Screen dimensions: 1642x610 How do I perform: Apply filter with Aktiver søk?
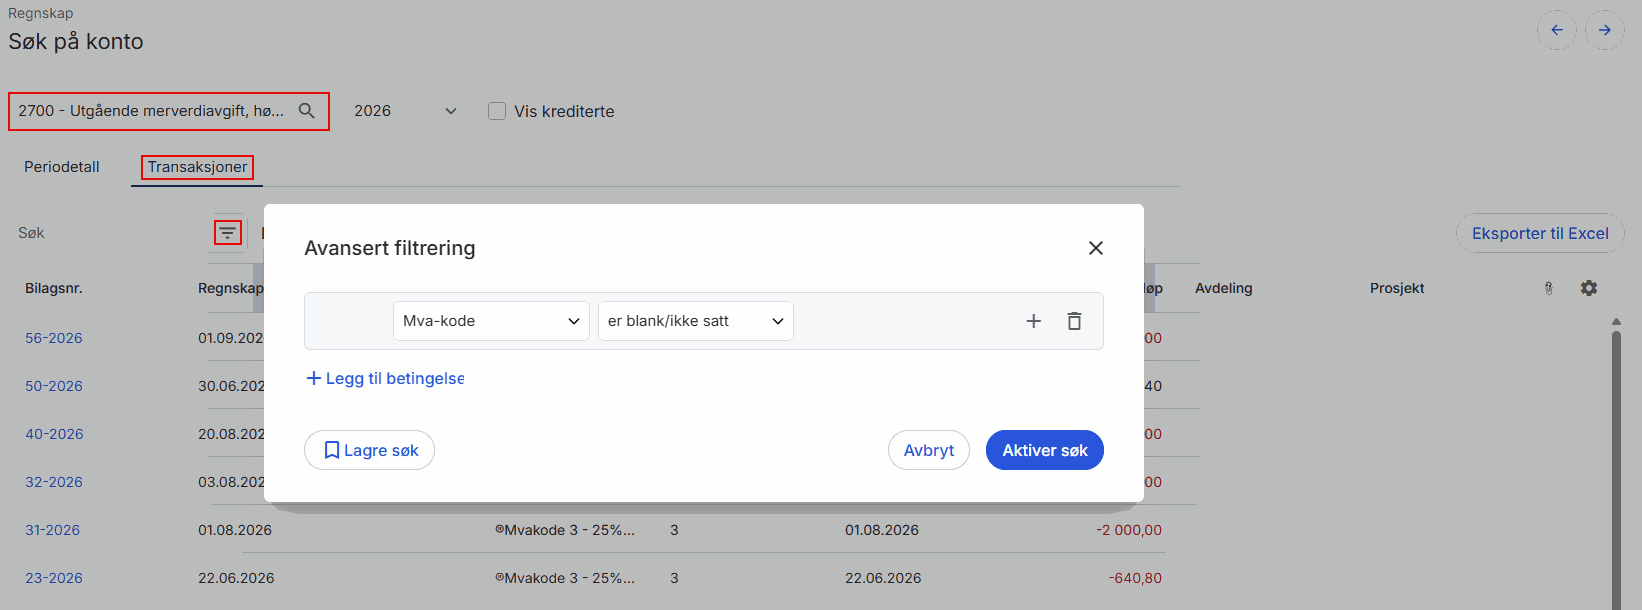1045,450
